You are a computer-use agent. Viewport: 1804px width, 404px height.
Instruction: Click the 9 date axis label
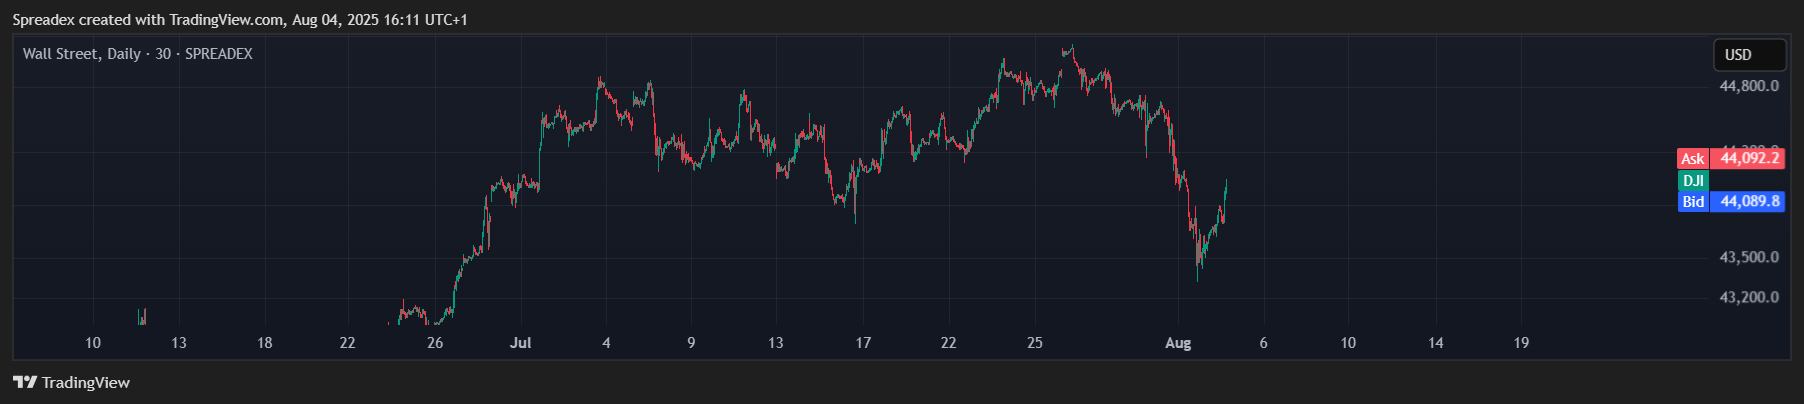pos(691,343)
